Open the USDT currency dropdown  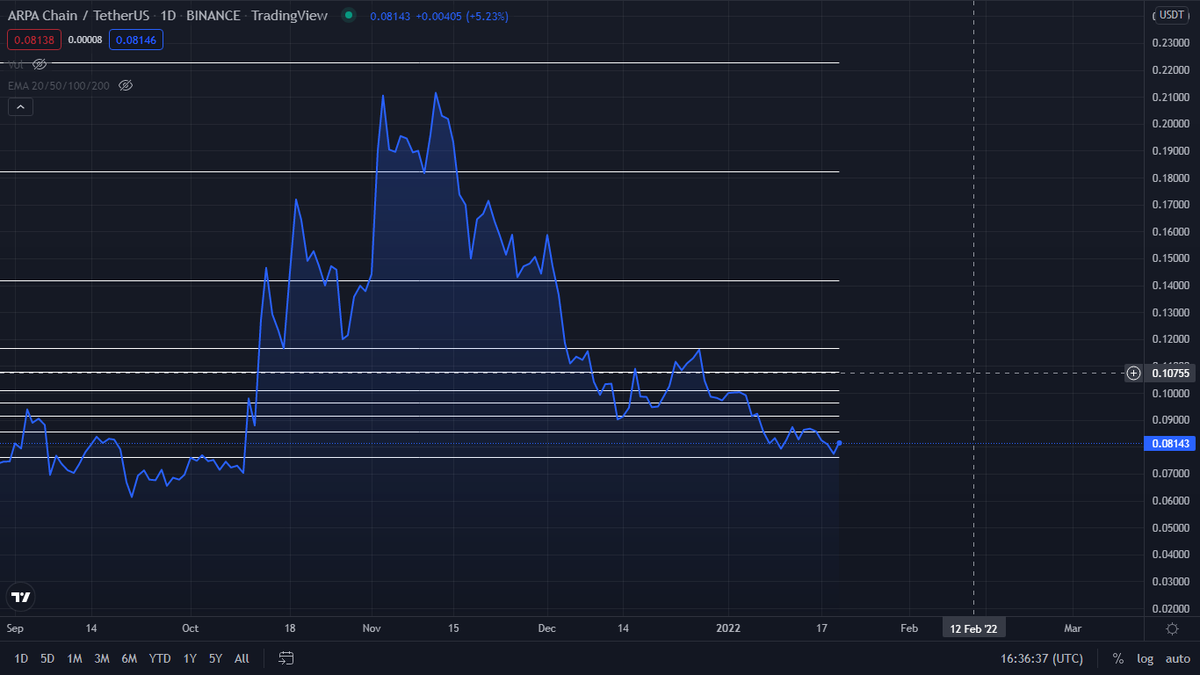(1170, 15)
